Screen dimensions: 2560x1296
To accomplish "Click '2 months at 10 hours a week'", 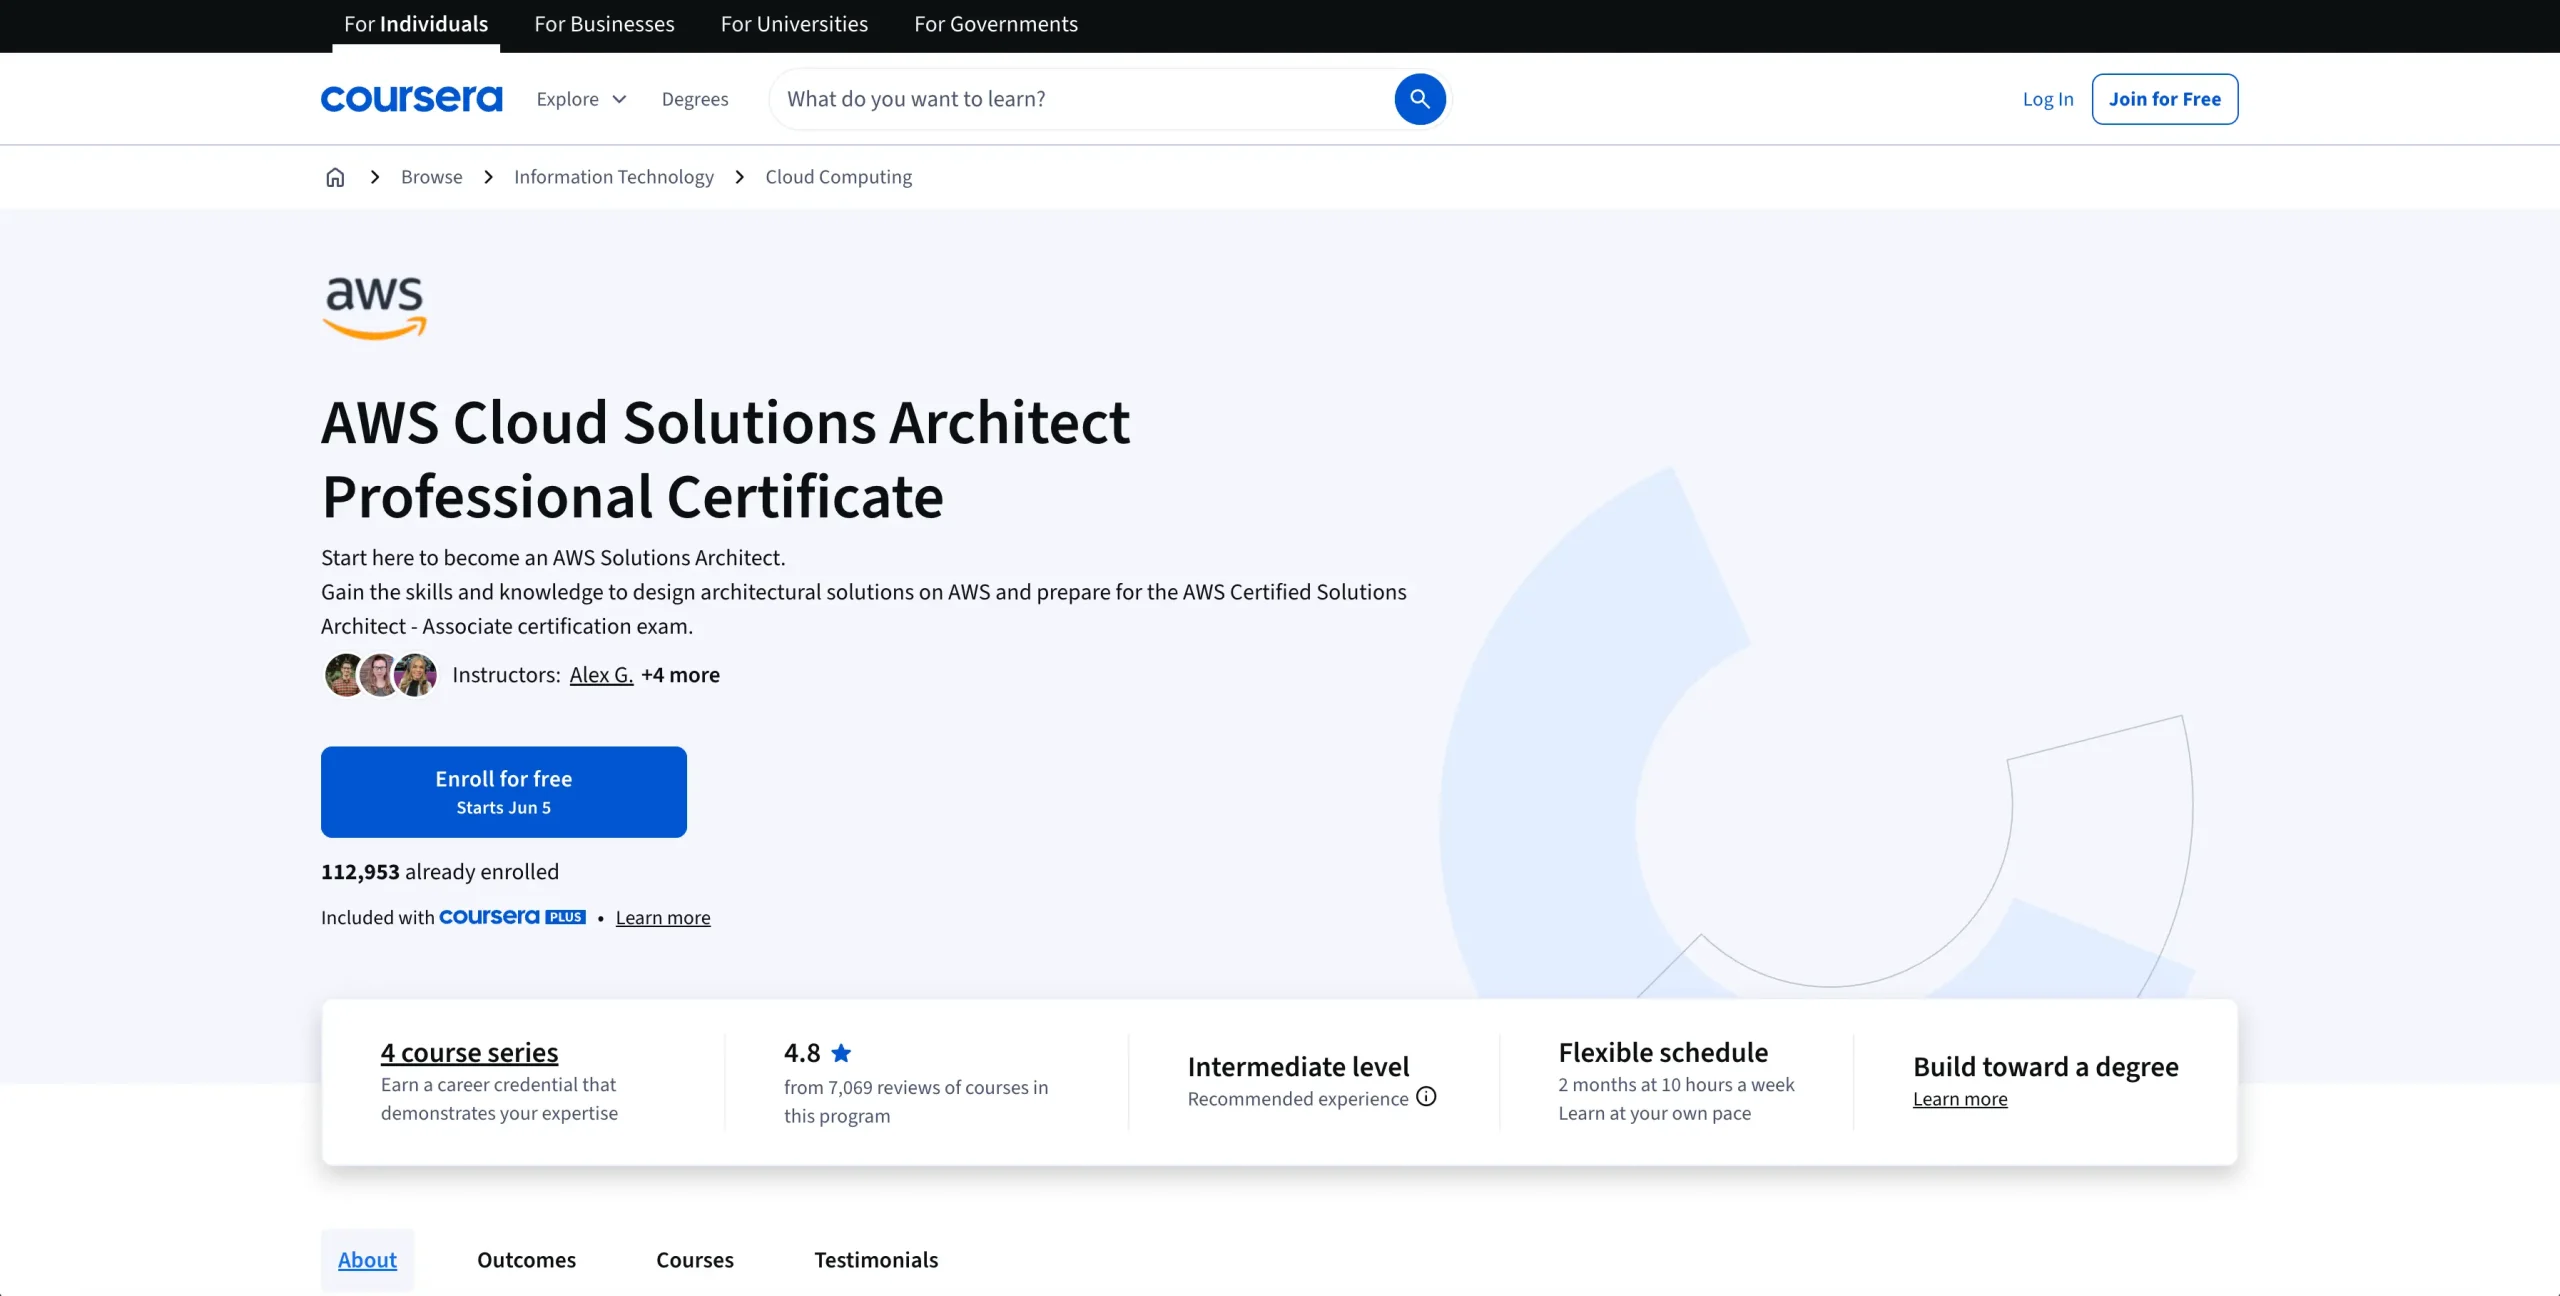I will (1676, 1085).
